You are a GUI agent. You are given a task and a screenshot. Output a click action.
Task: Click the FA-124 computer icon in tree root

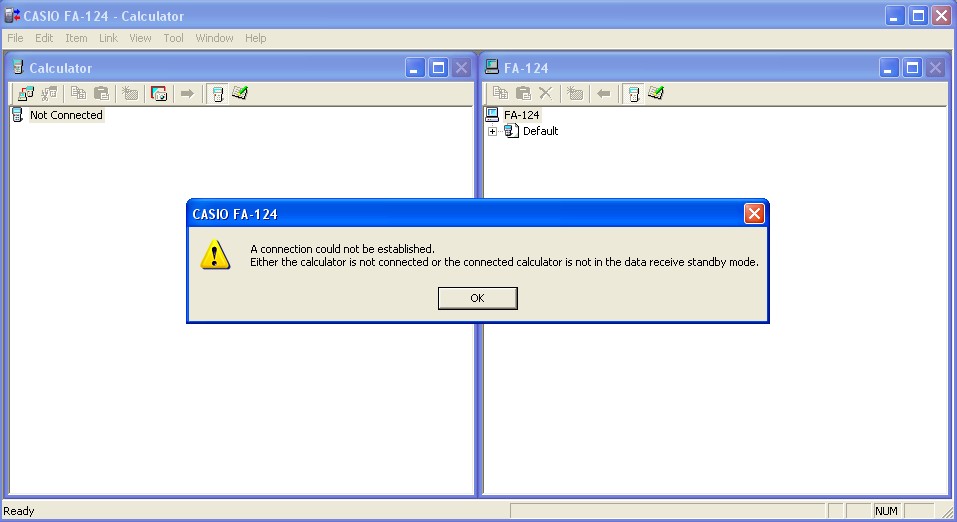492,114
